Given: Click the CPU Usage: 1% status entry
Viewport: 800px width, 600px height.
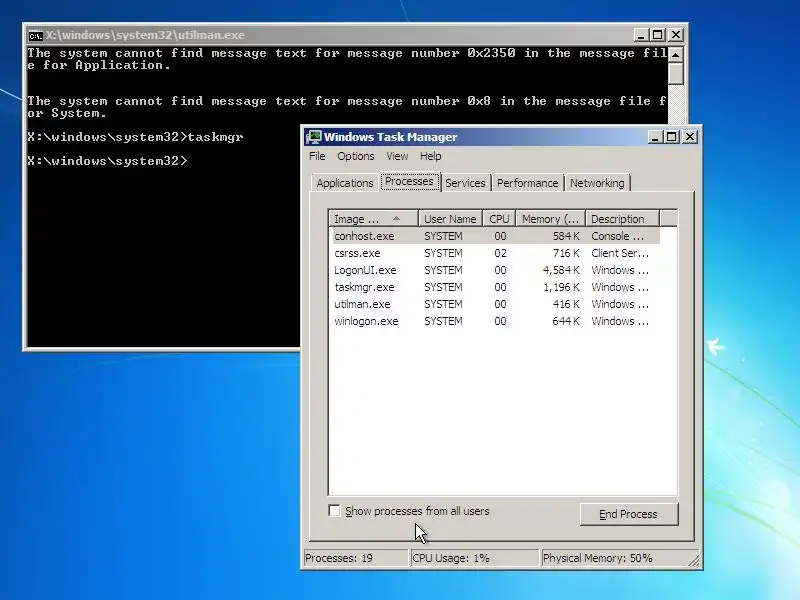Looking at the screenshot, I should tap(474, 558).
